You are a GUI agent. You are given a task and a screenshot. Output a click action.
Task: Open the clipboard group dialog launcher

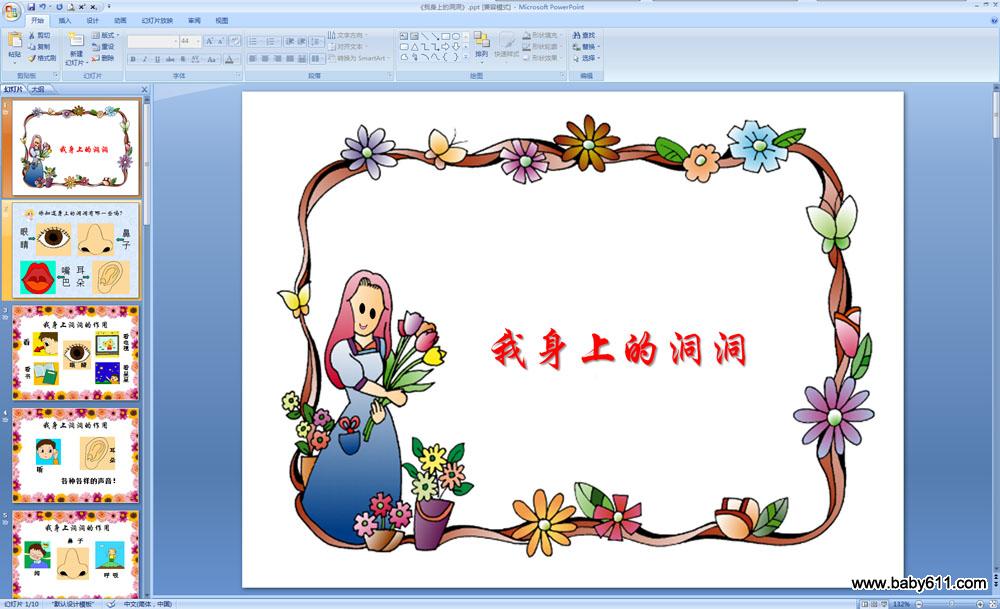[55, 75]
